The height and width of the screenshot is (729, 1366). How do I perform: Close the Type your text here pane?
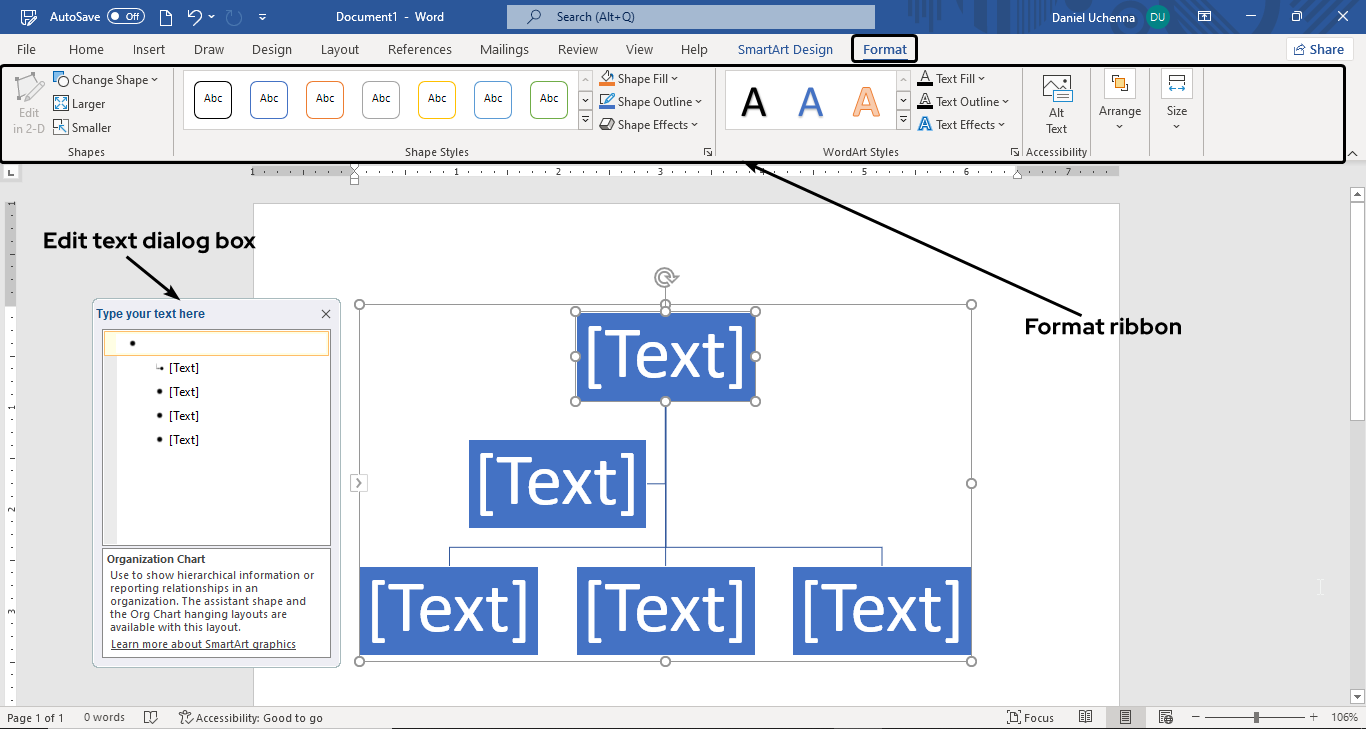[326, 313]
